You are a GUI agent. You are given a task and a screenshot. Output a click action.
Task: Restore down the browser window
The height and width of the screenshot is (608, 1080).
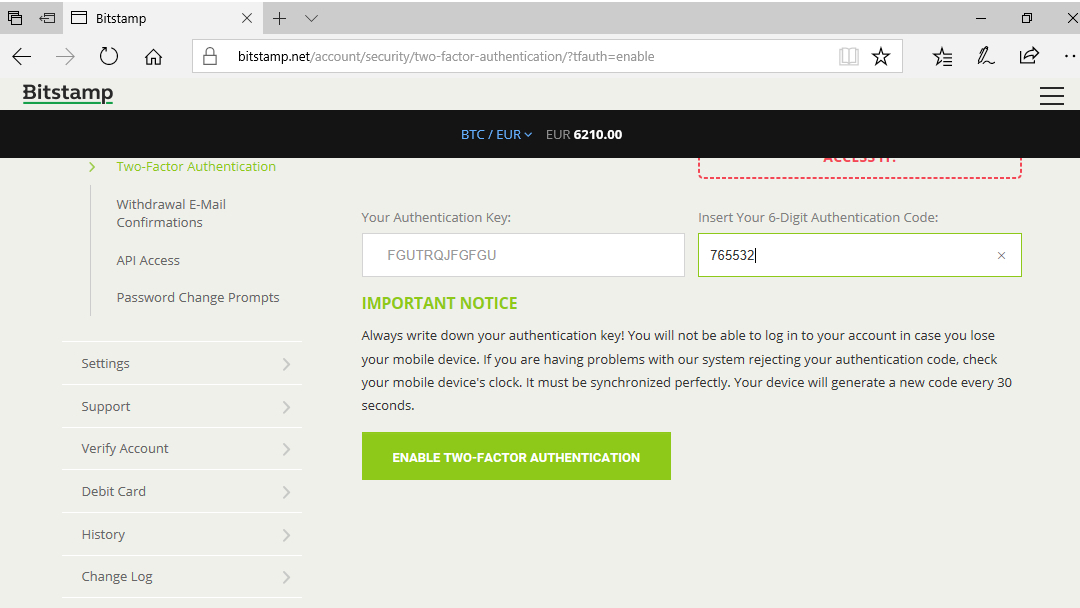(1027, 19)
